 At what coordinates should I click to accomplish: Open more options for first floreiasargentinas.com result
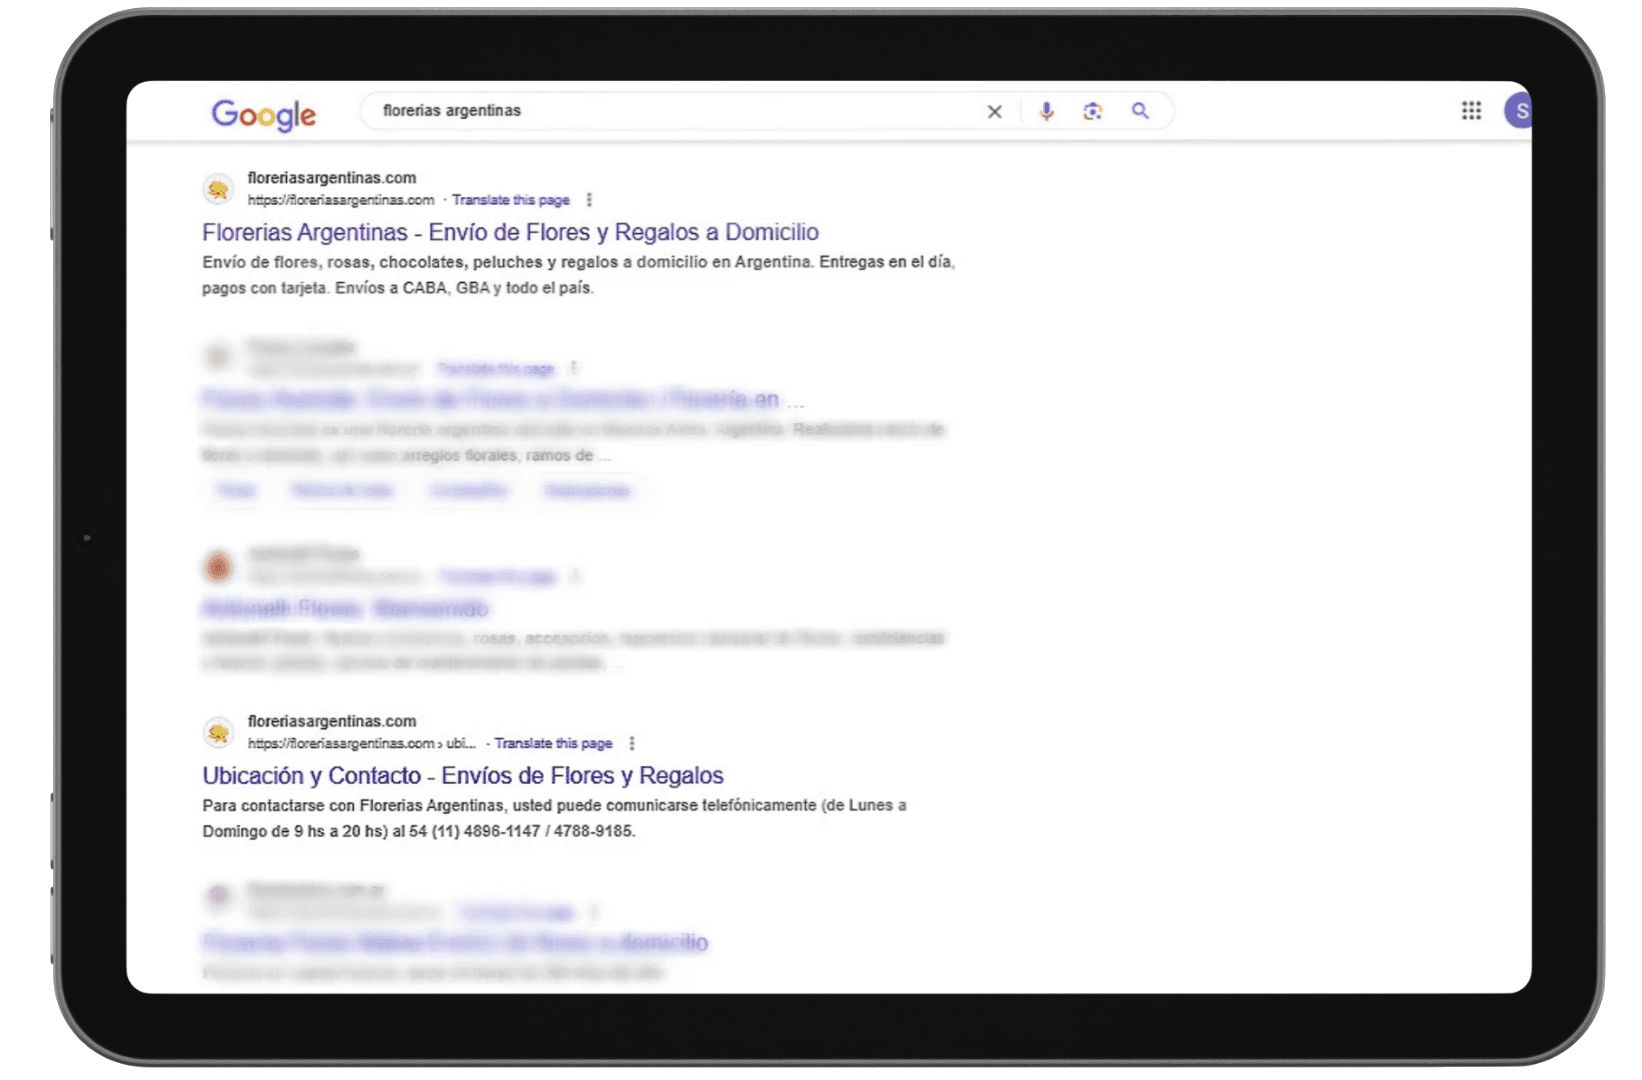[589, 200]
